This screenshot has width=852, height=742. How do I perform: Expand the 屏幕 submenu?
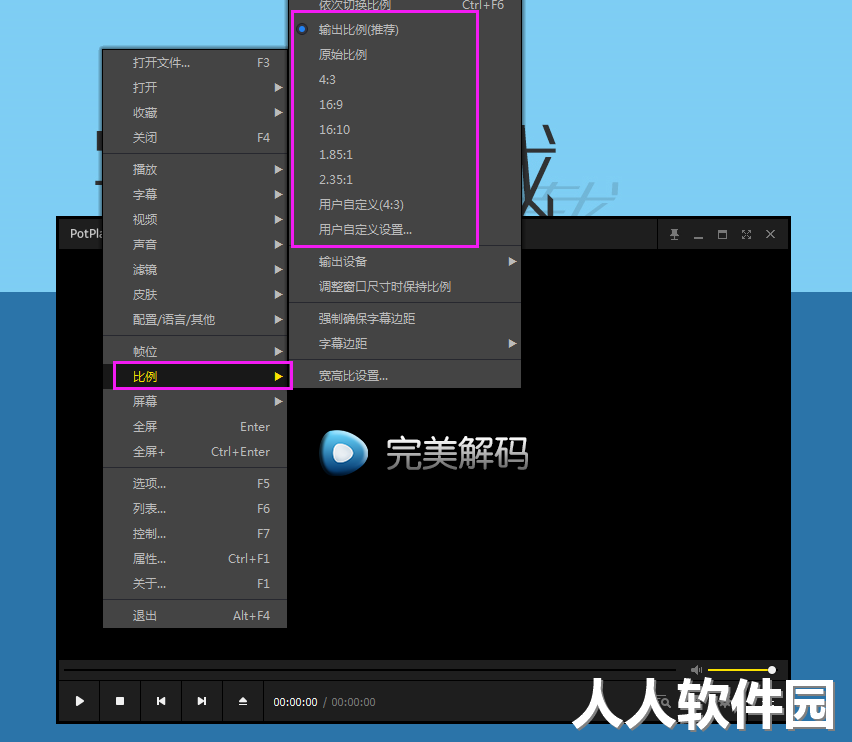click(195, 401)
